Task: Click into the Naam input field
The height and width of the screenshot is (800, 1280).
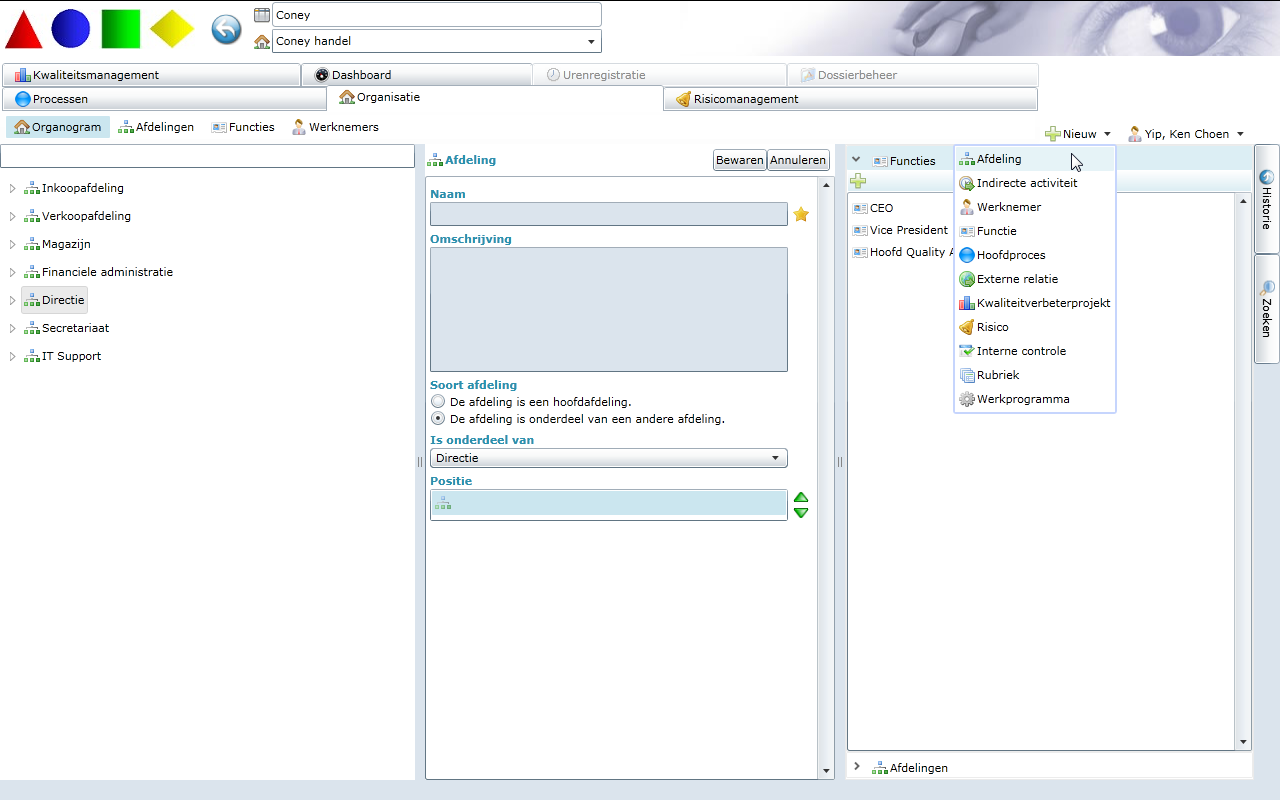Action: tap(609, 214)
